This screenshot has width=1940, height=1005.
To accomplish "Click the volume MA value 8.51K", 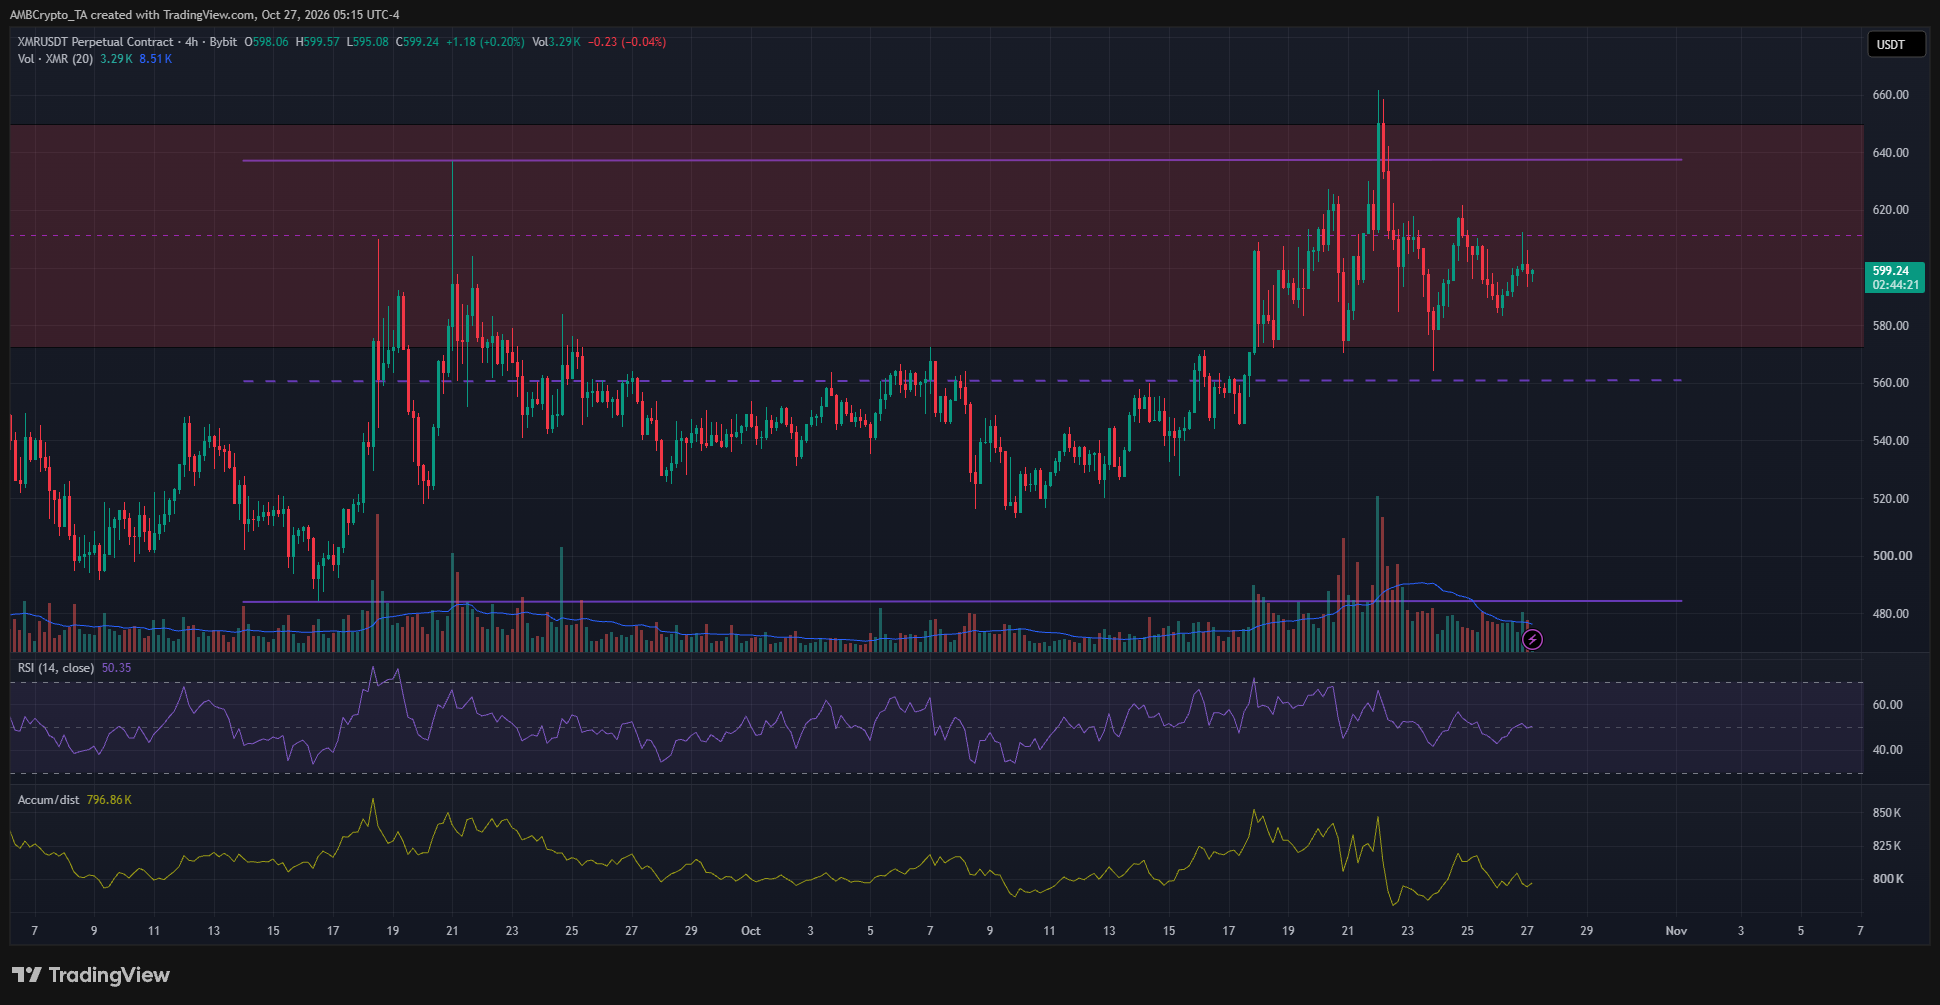I will click(156, 59).
